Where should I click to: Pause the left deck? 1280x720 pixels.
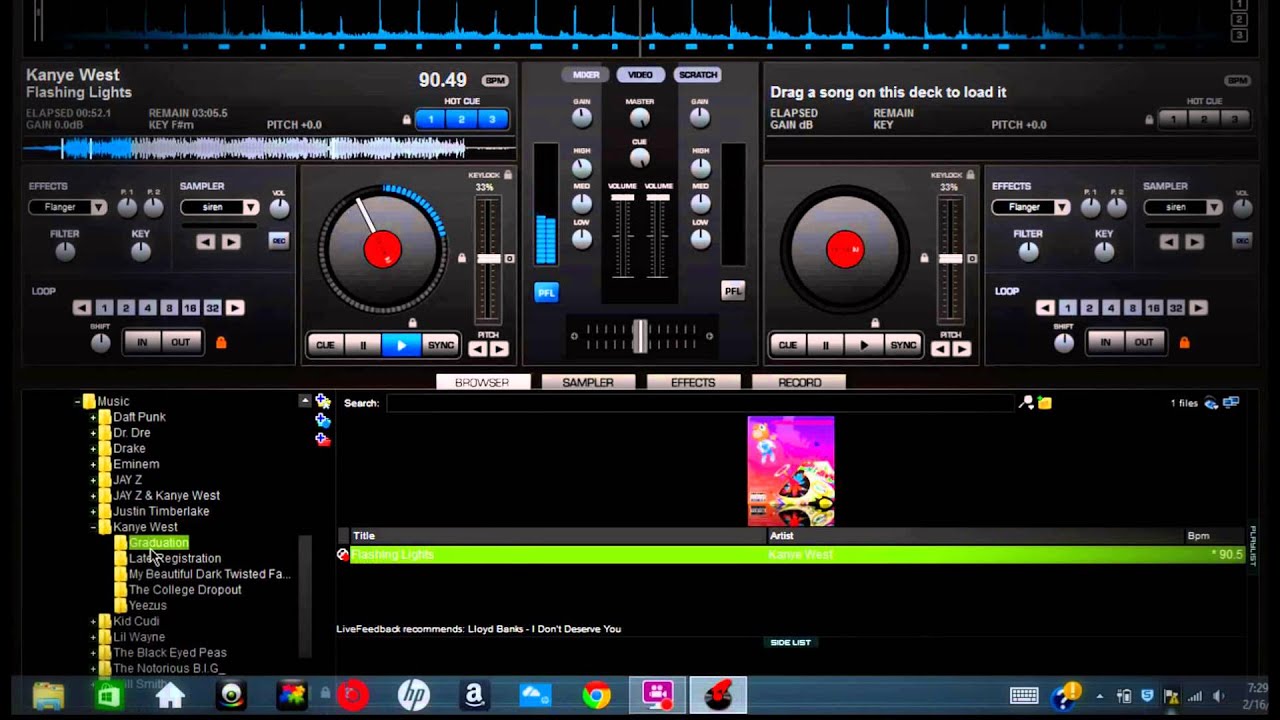[363, 345]
